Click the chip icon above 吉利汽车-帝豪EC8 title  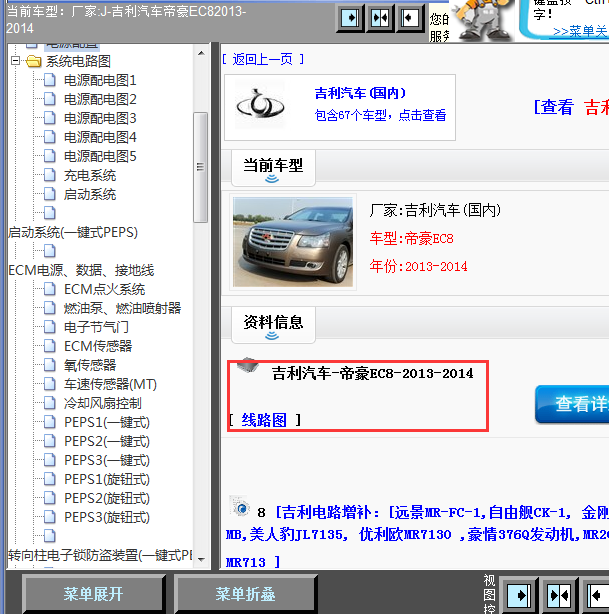(x=247, y=365)
